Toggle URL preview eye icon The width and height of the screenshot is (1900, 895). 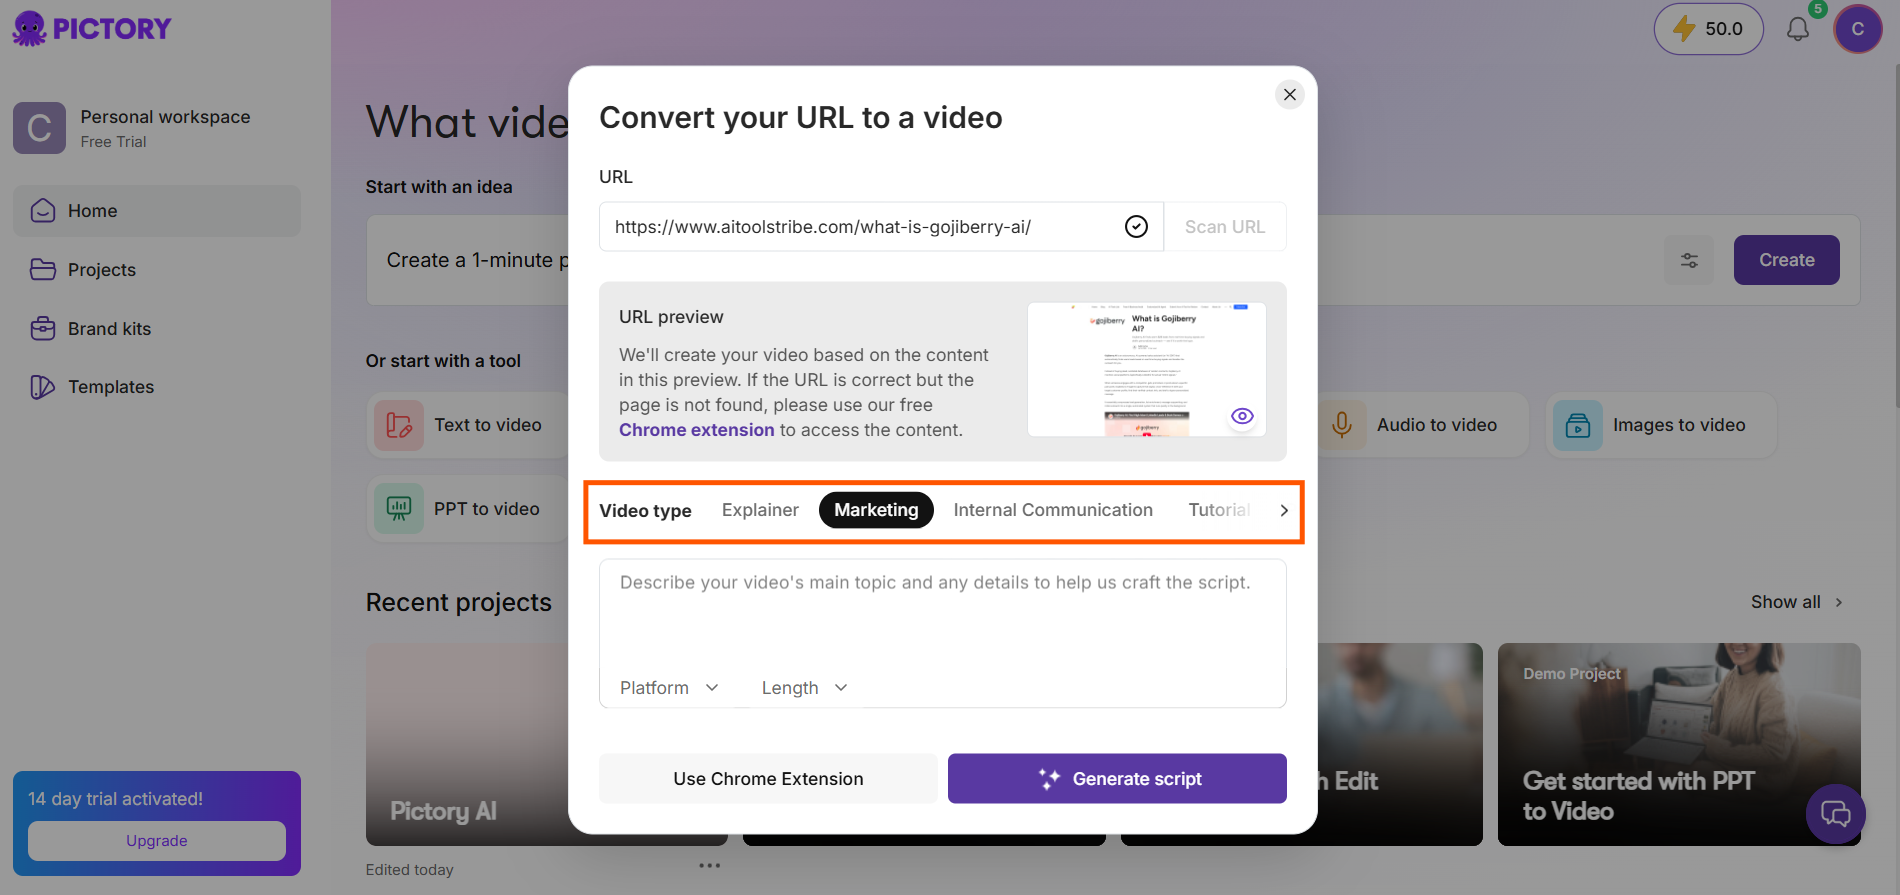click(1242, 416)
